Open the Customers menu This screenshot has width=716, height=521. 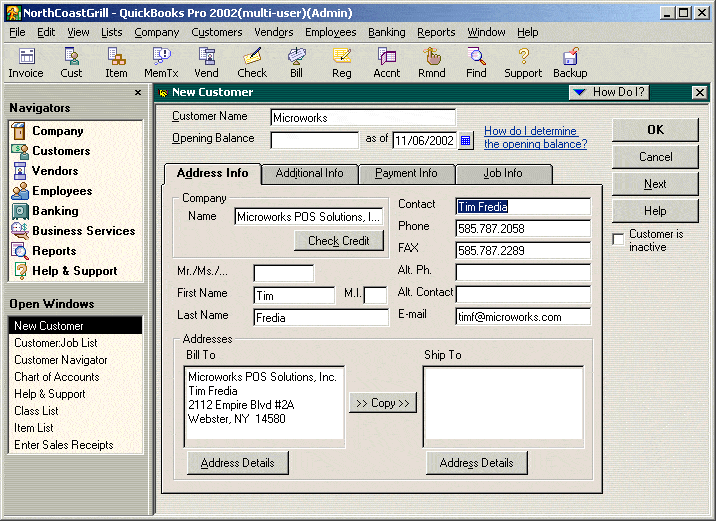point(217,32)
